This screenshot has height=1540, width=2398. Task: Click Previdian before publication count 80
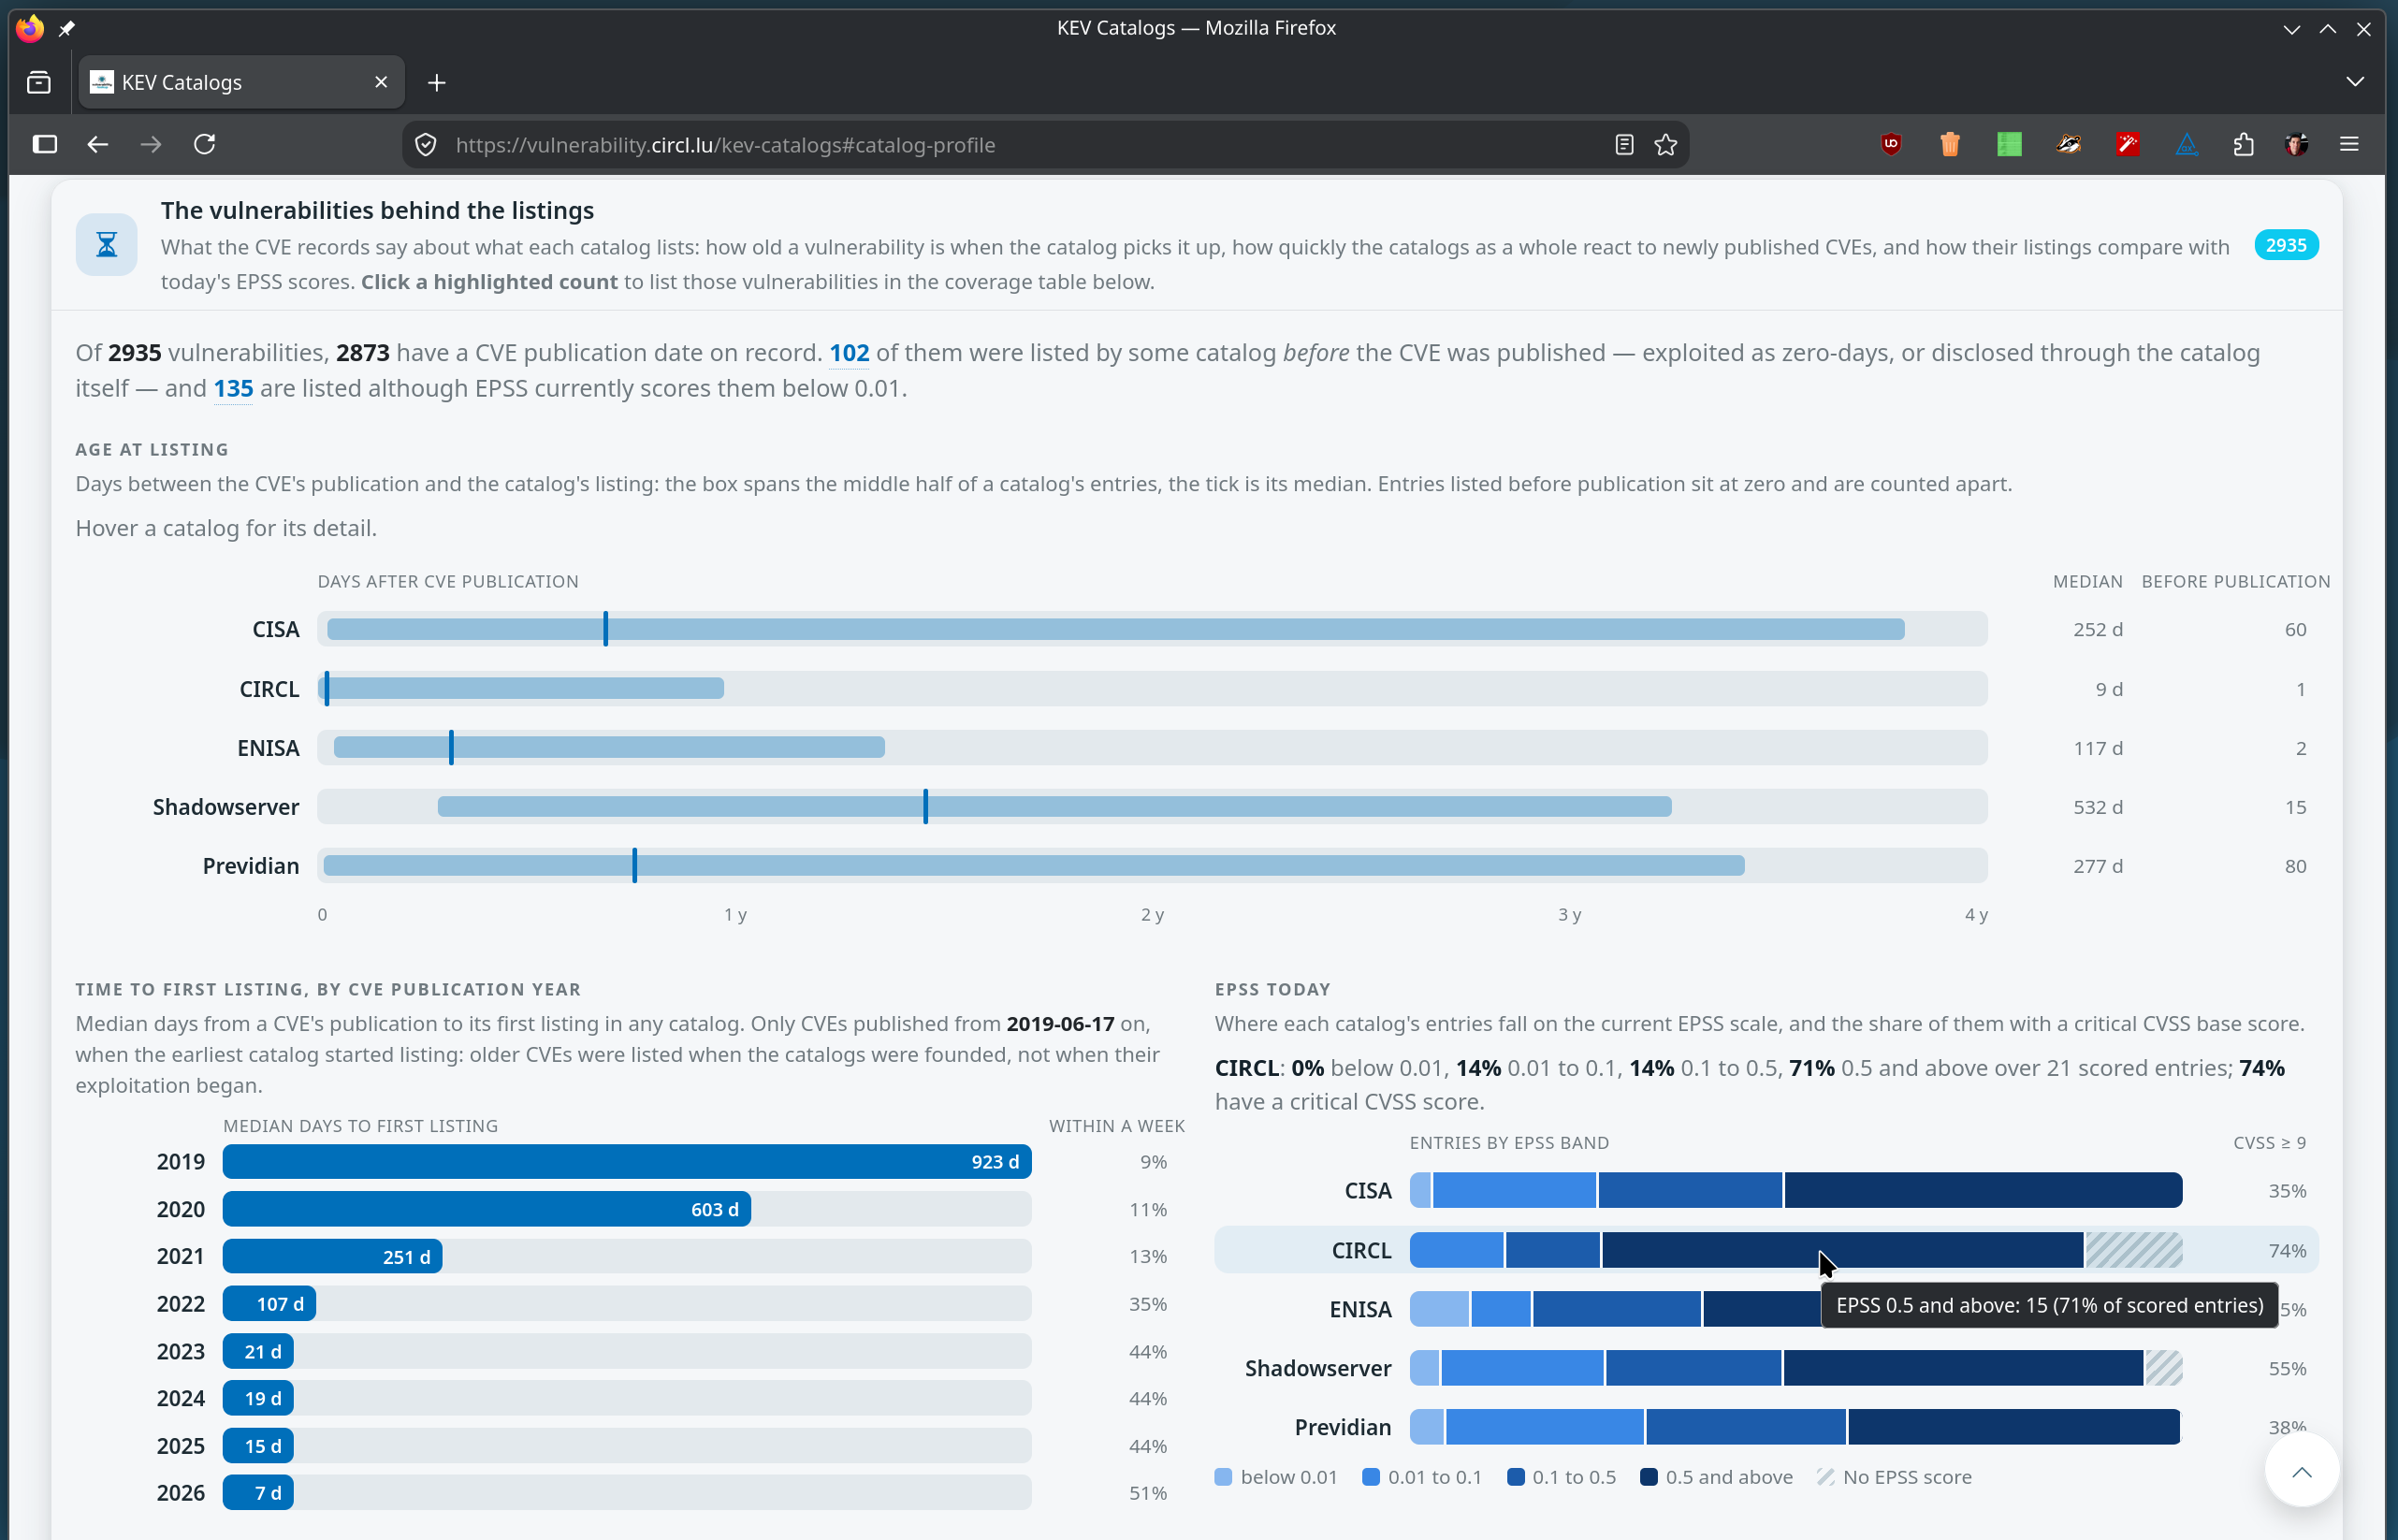2295,866
